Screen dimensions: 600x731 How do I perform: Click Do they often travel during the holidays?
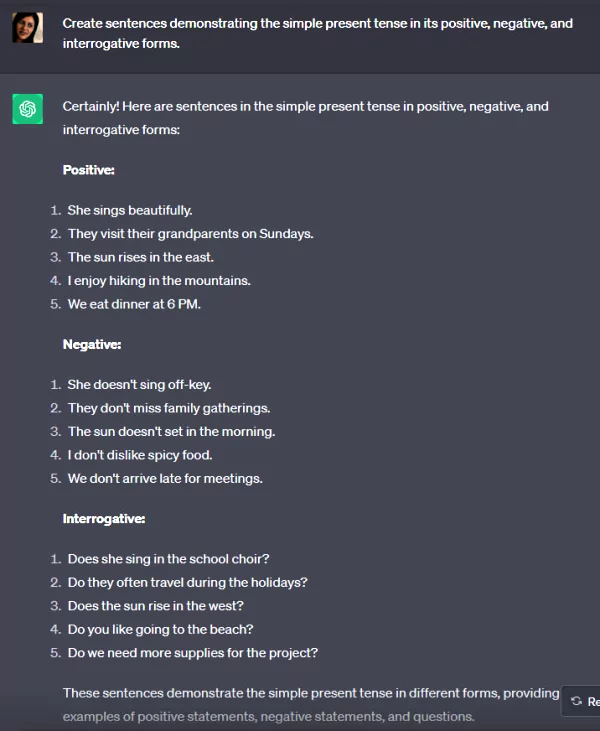click(187, 582)
